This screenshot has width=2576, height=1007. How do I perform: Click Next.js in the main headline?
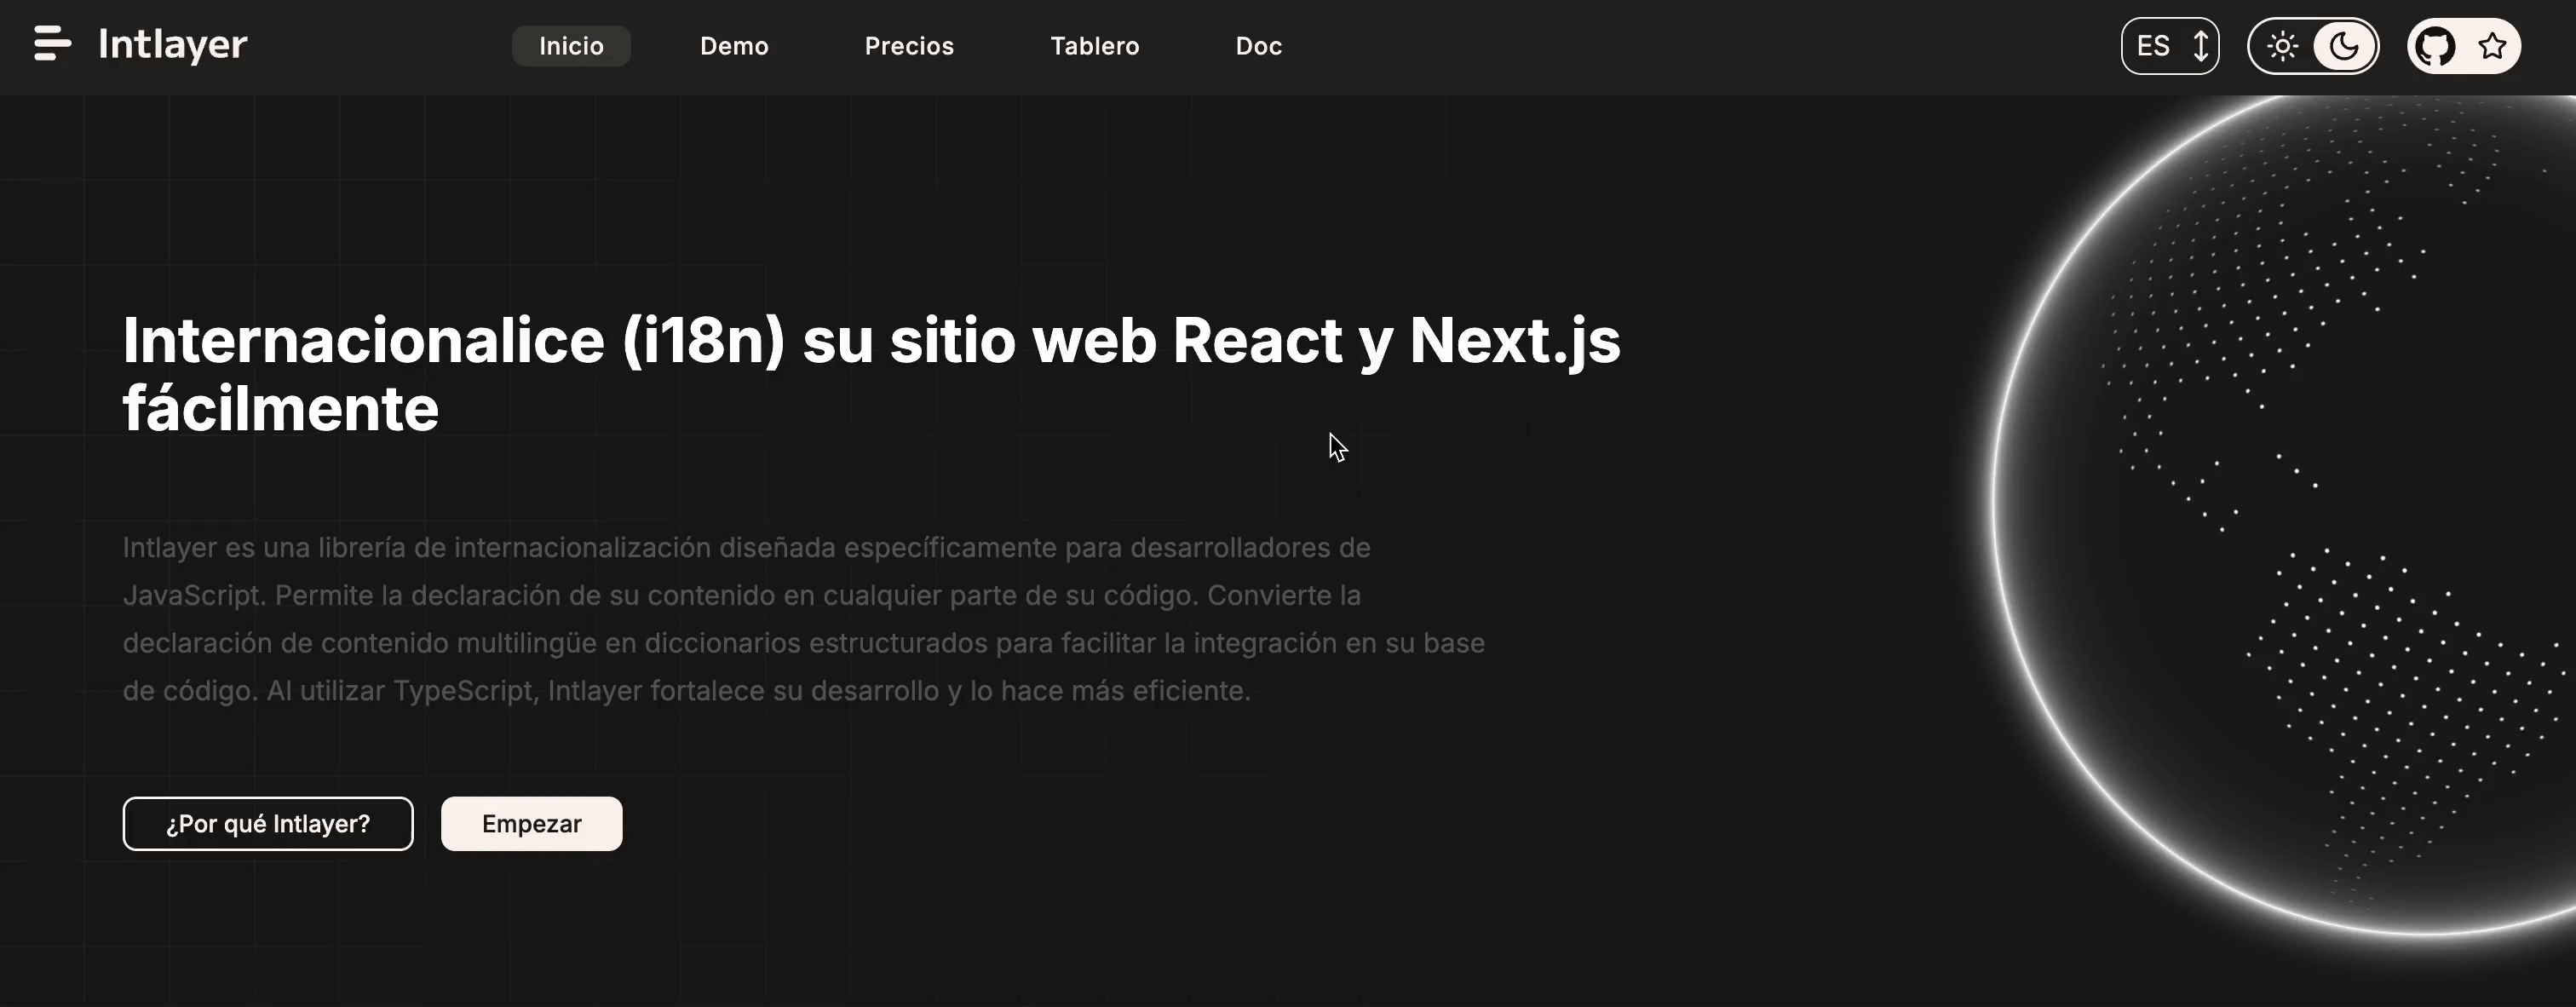[x=1514, y=341]
